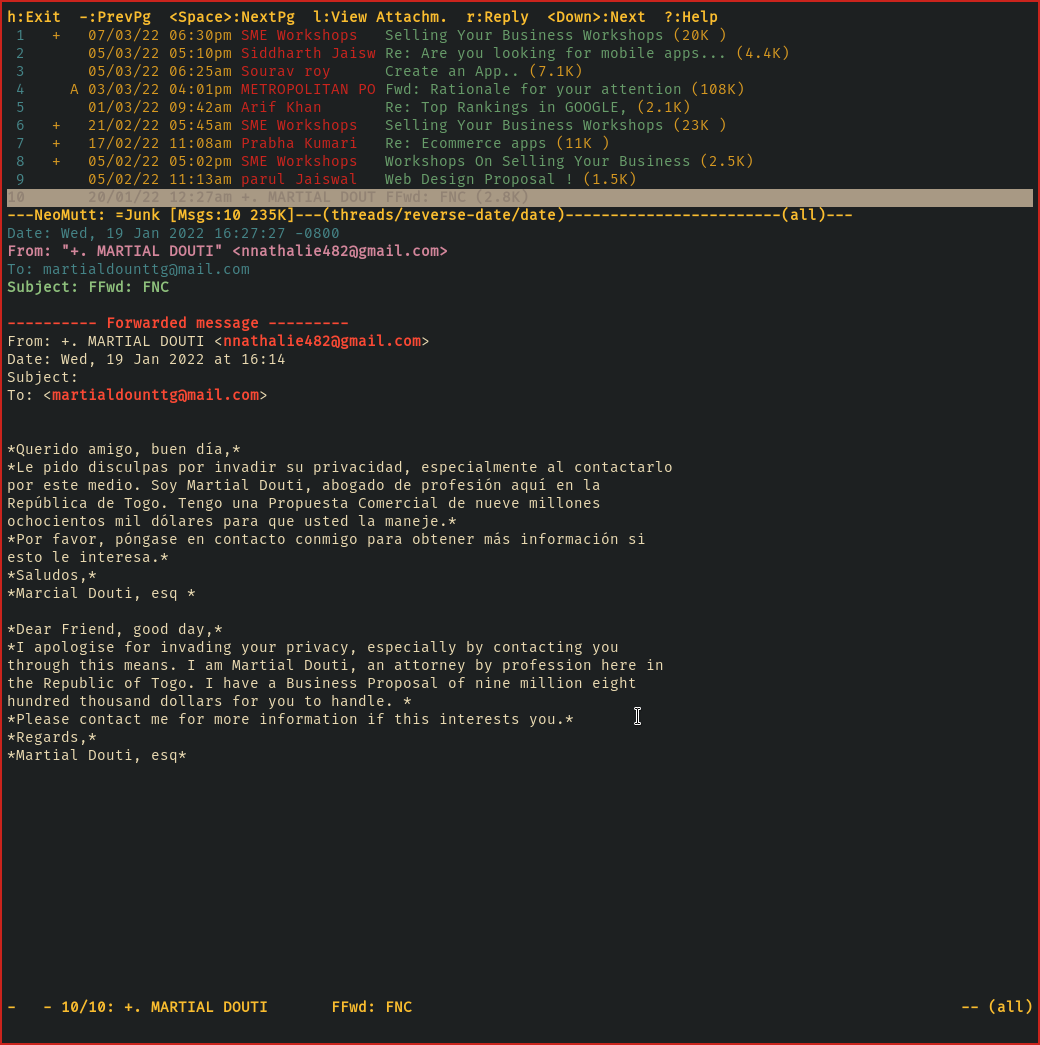The height and width of the screenshot is (1045, 1040).
Task: Click the martialdounttg@mail.com link in forwarded body
Action: (155, 395)
